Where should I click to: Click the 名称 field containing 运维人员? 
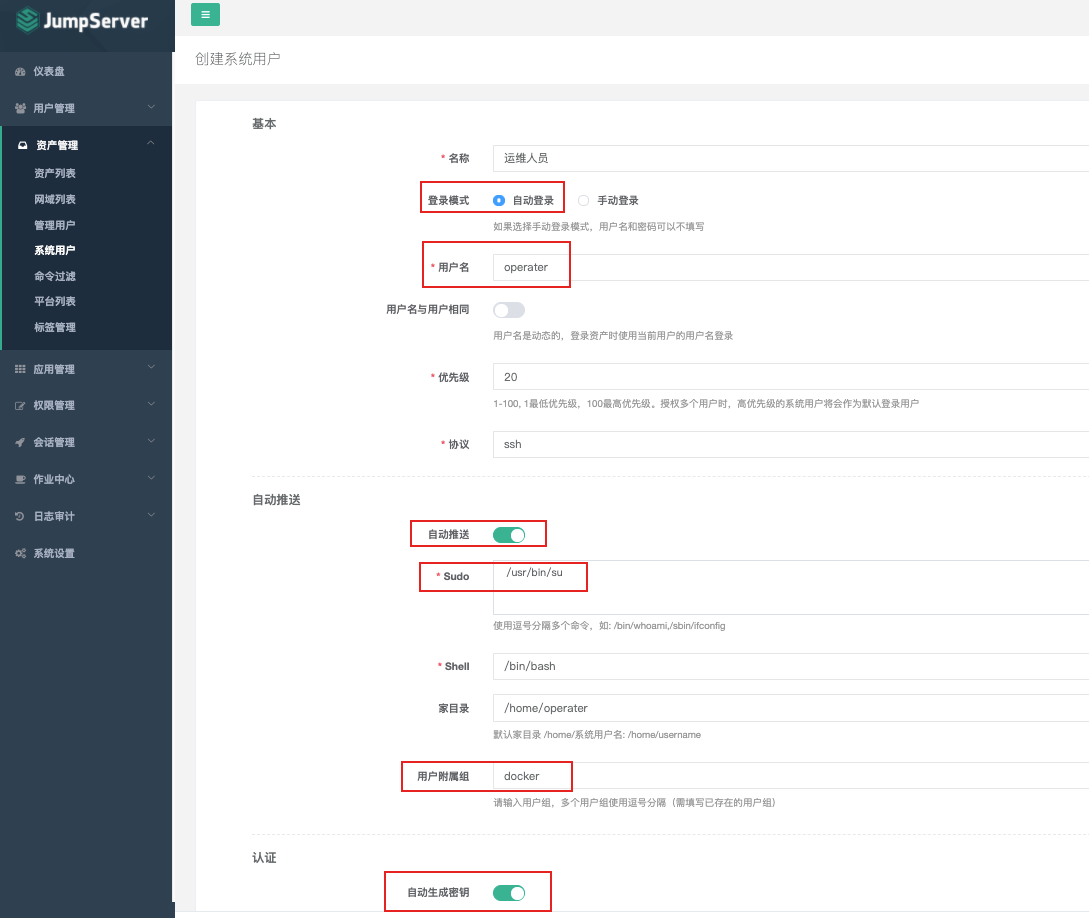point(790,158)
